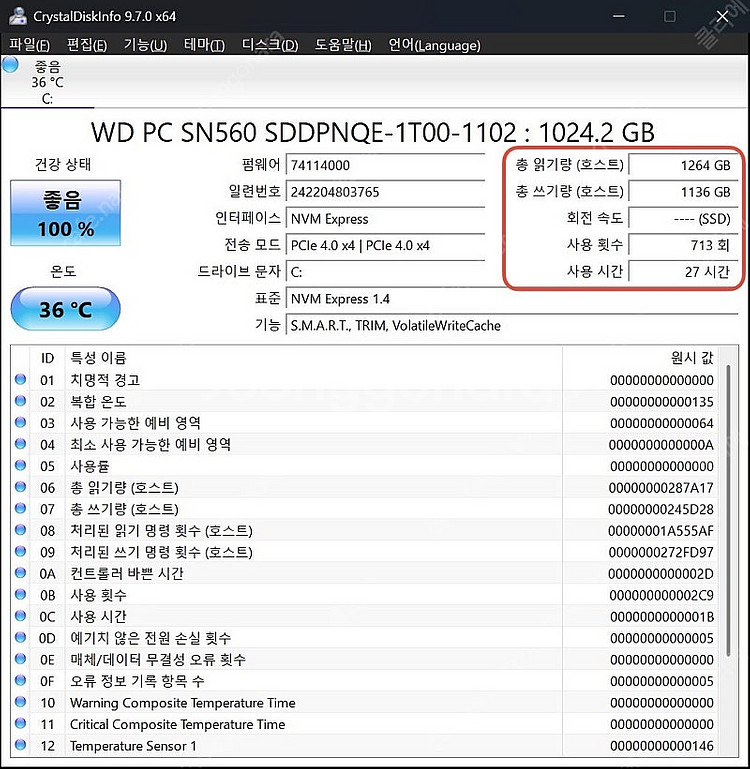Viewport: 750px width, 769px height.
Task: Minimize the CrystalDiskInfo window
Action: (x=619, y=16)
